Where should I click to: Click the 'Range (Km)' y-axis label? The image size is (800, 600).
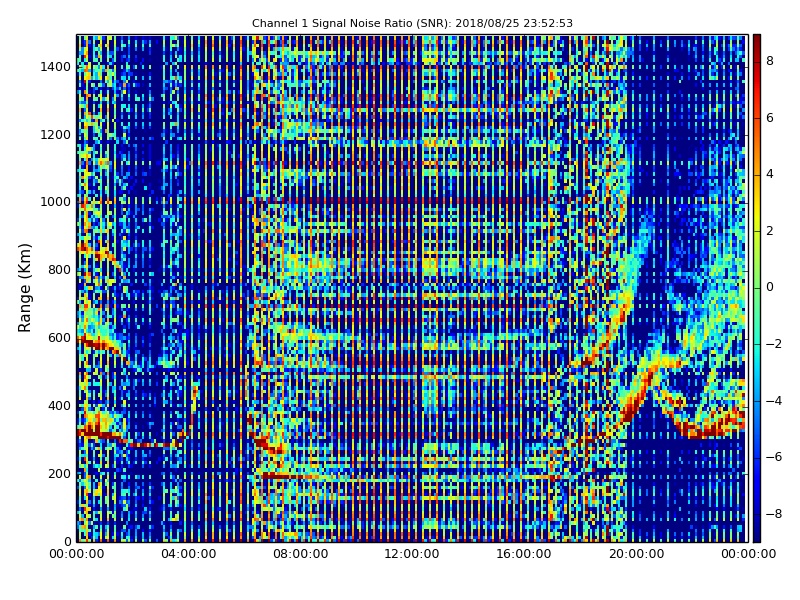(24, 288)
